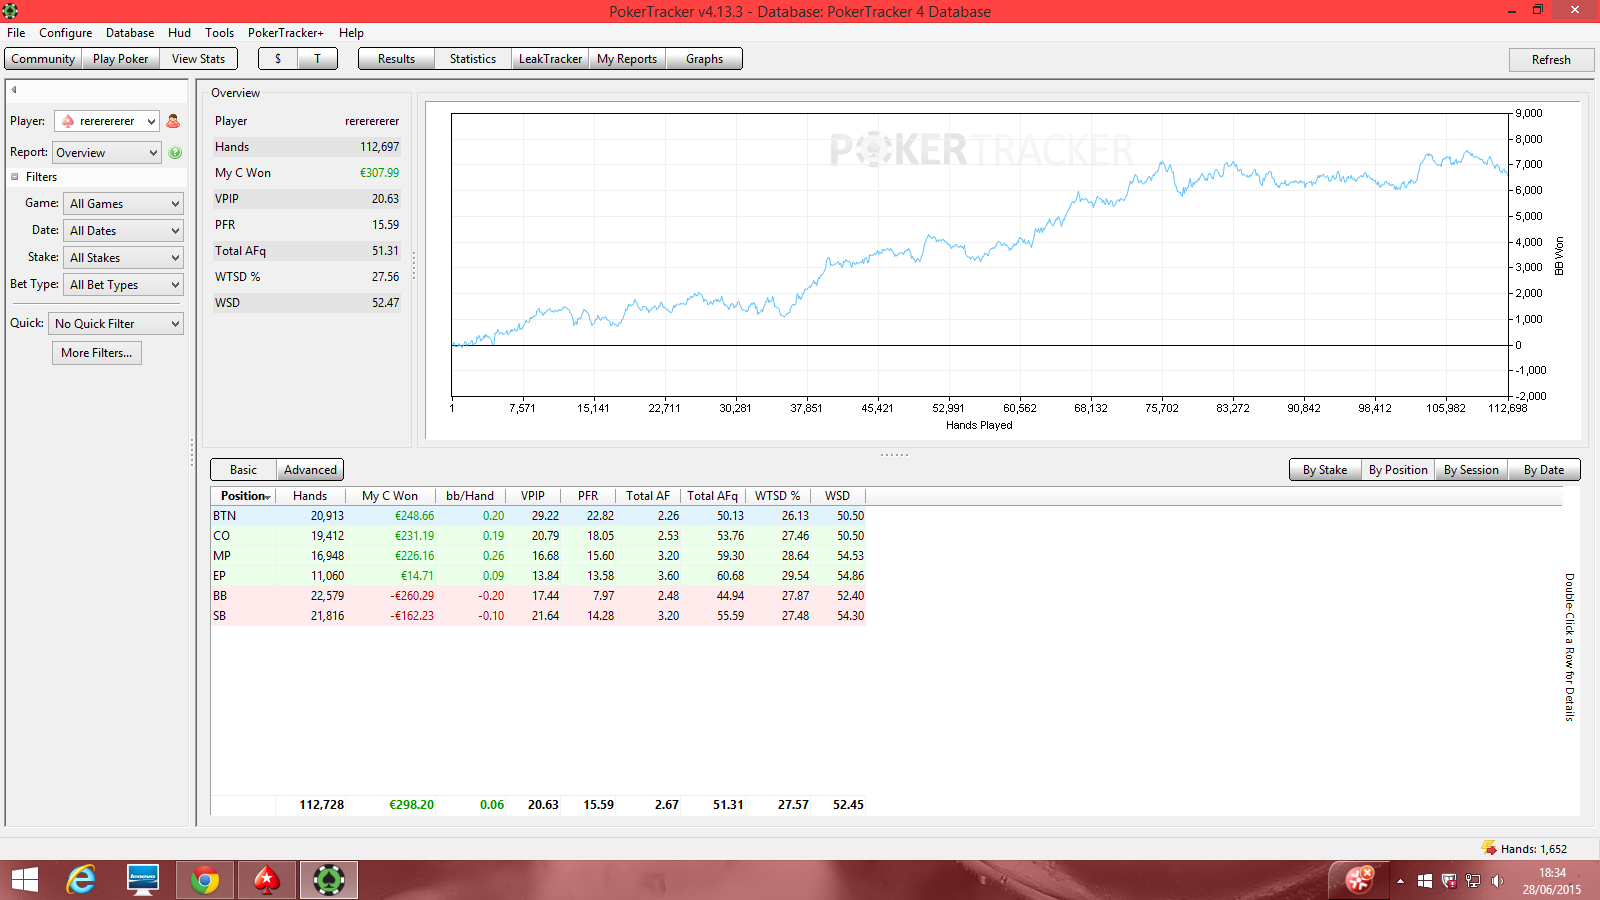Open the Bet Type filter dropdown
The height and width of the screenshot is (900, 1600).
click(x=123, y=285)
